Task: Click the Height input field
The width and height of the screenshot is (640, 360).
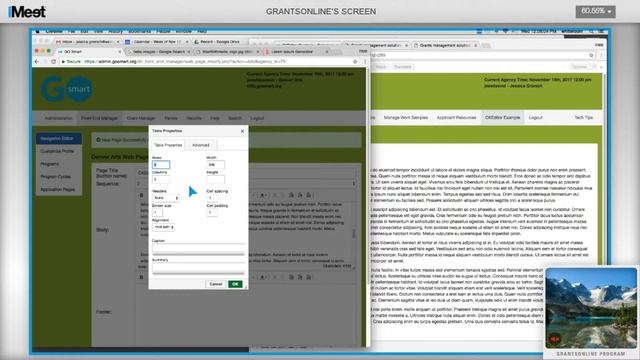Action: (216, 179)
